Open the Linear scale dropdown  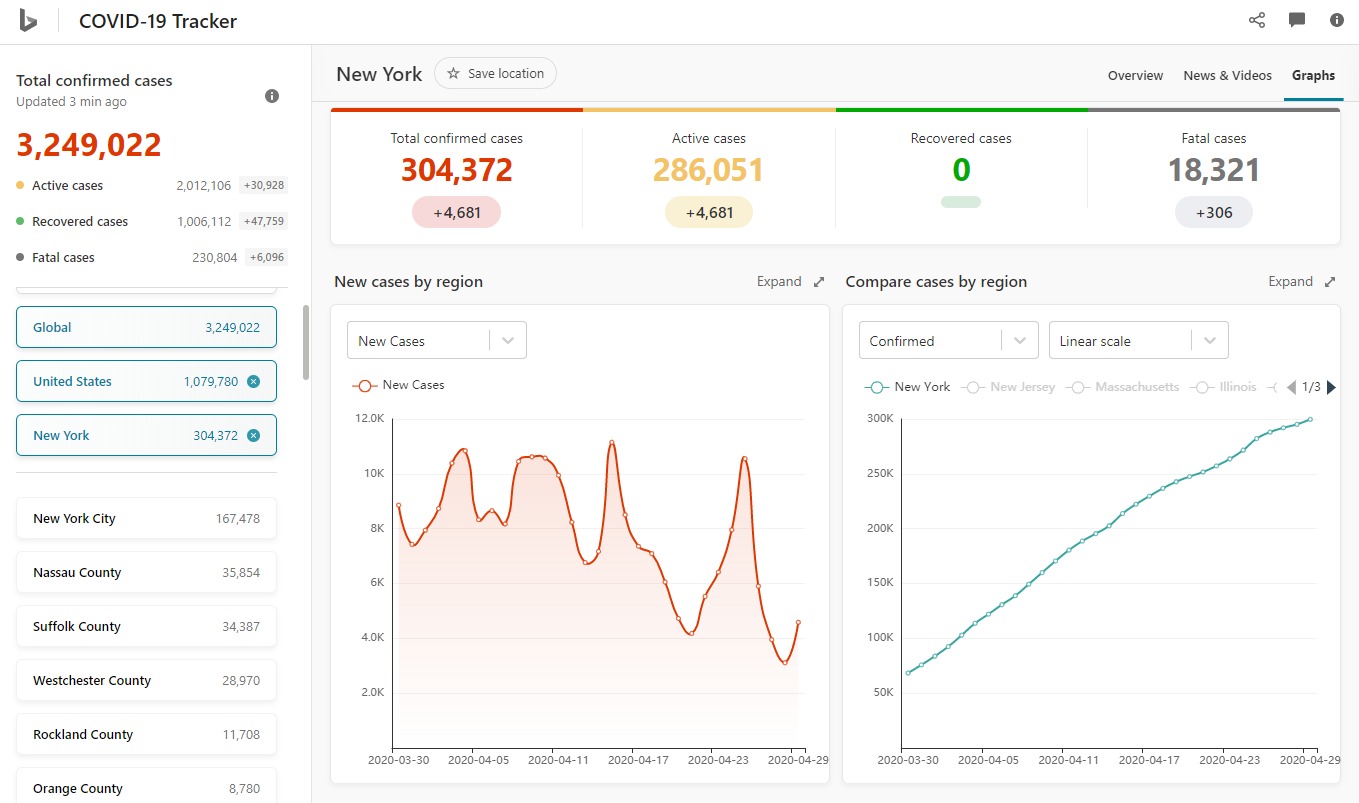1138,341
